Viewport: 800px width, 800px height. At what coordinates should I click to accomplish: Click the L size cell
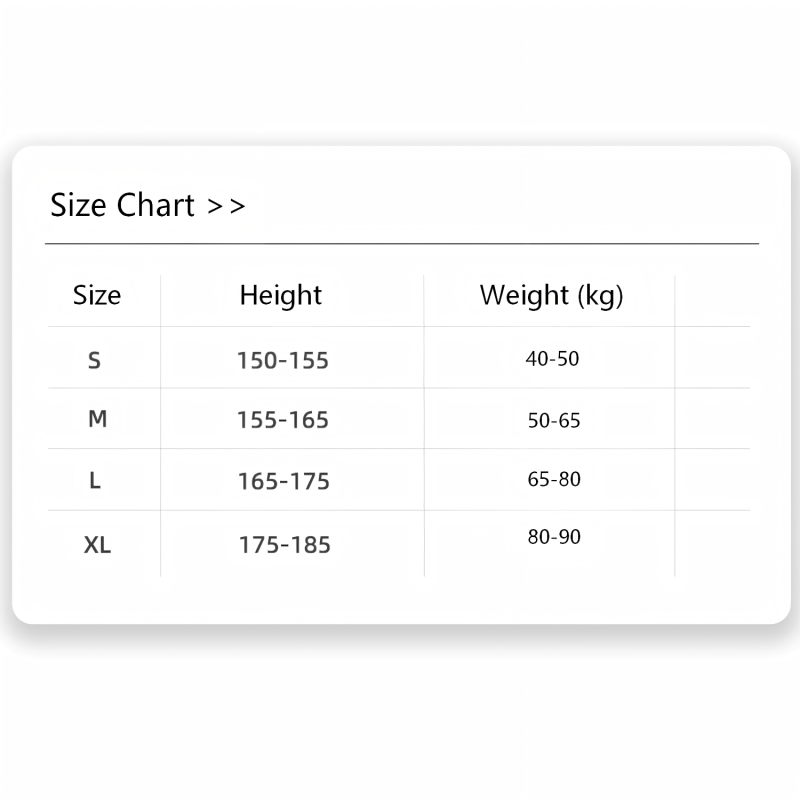[95, 481]
